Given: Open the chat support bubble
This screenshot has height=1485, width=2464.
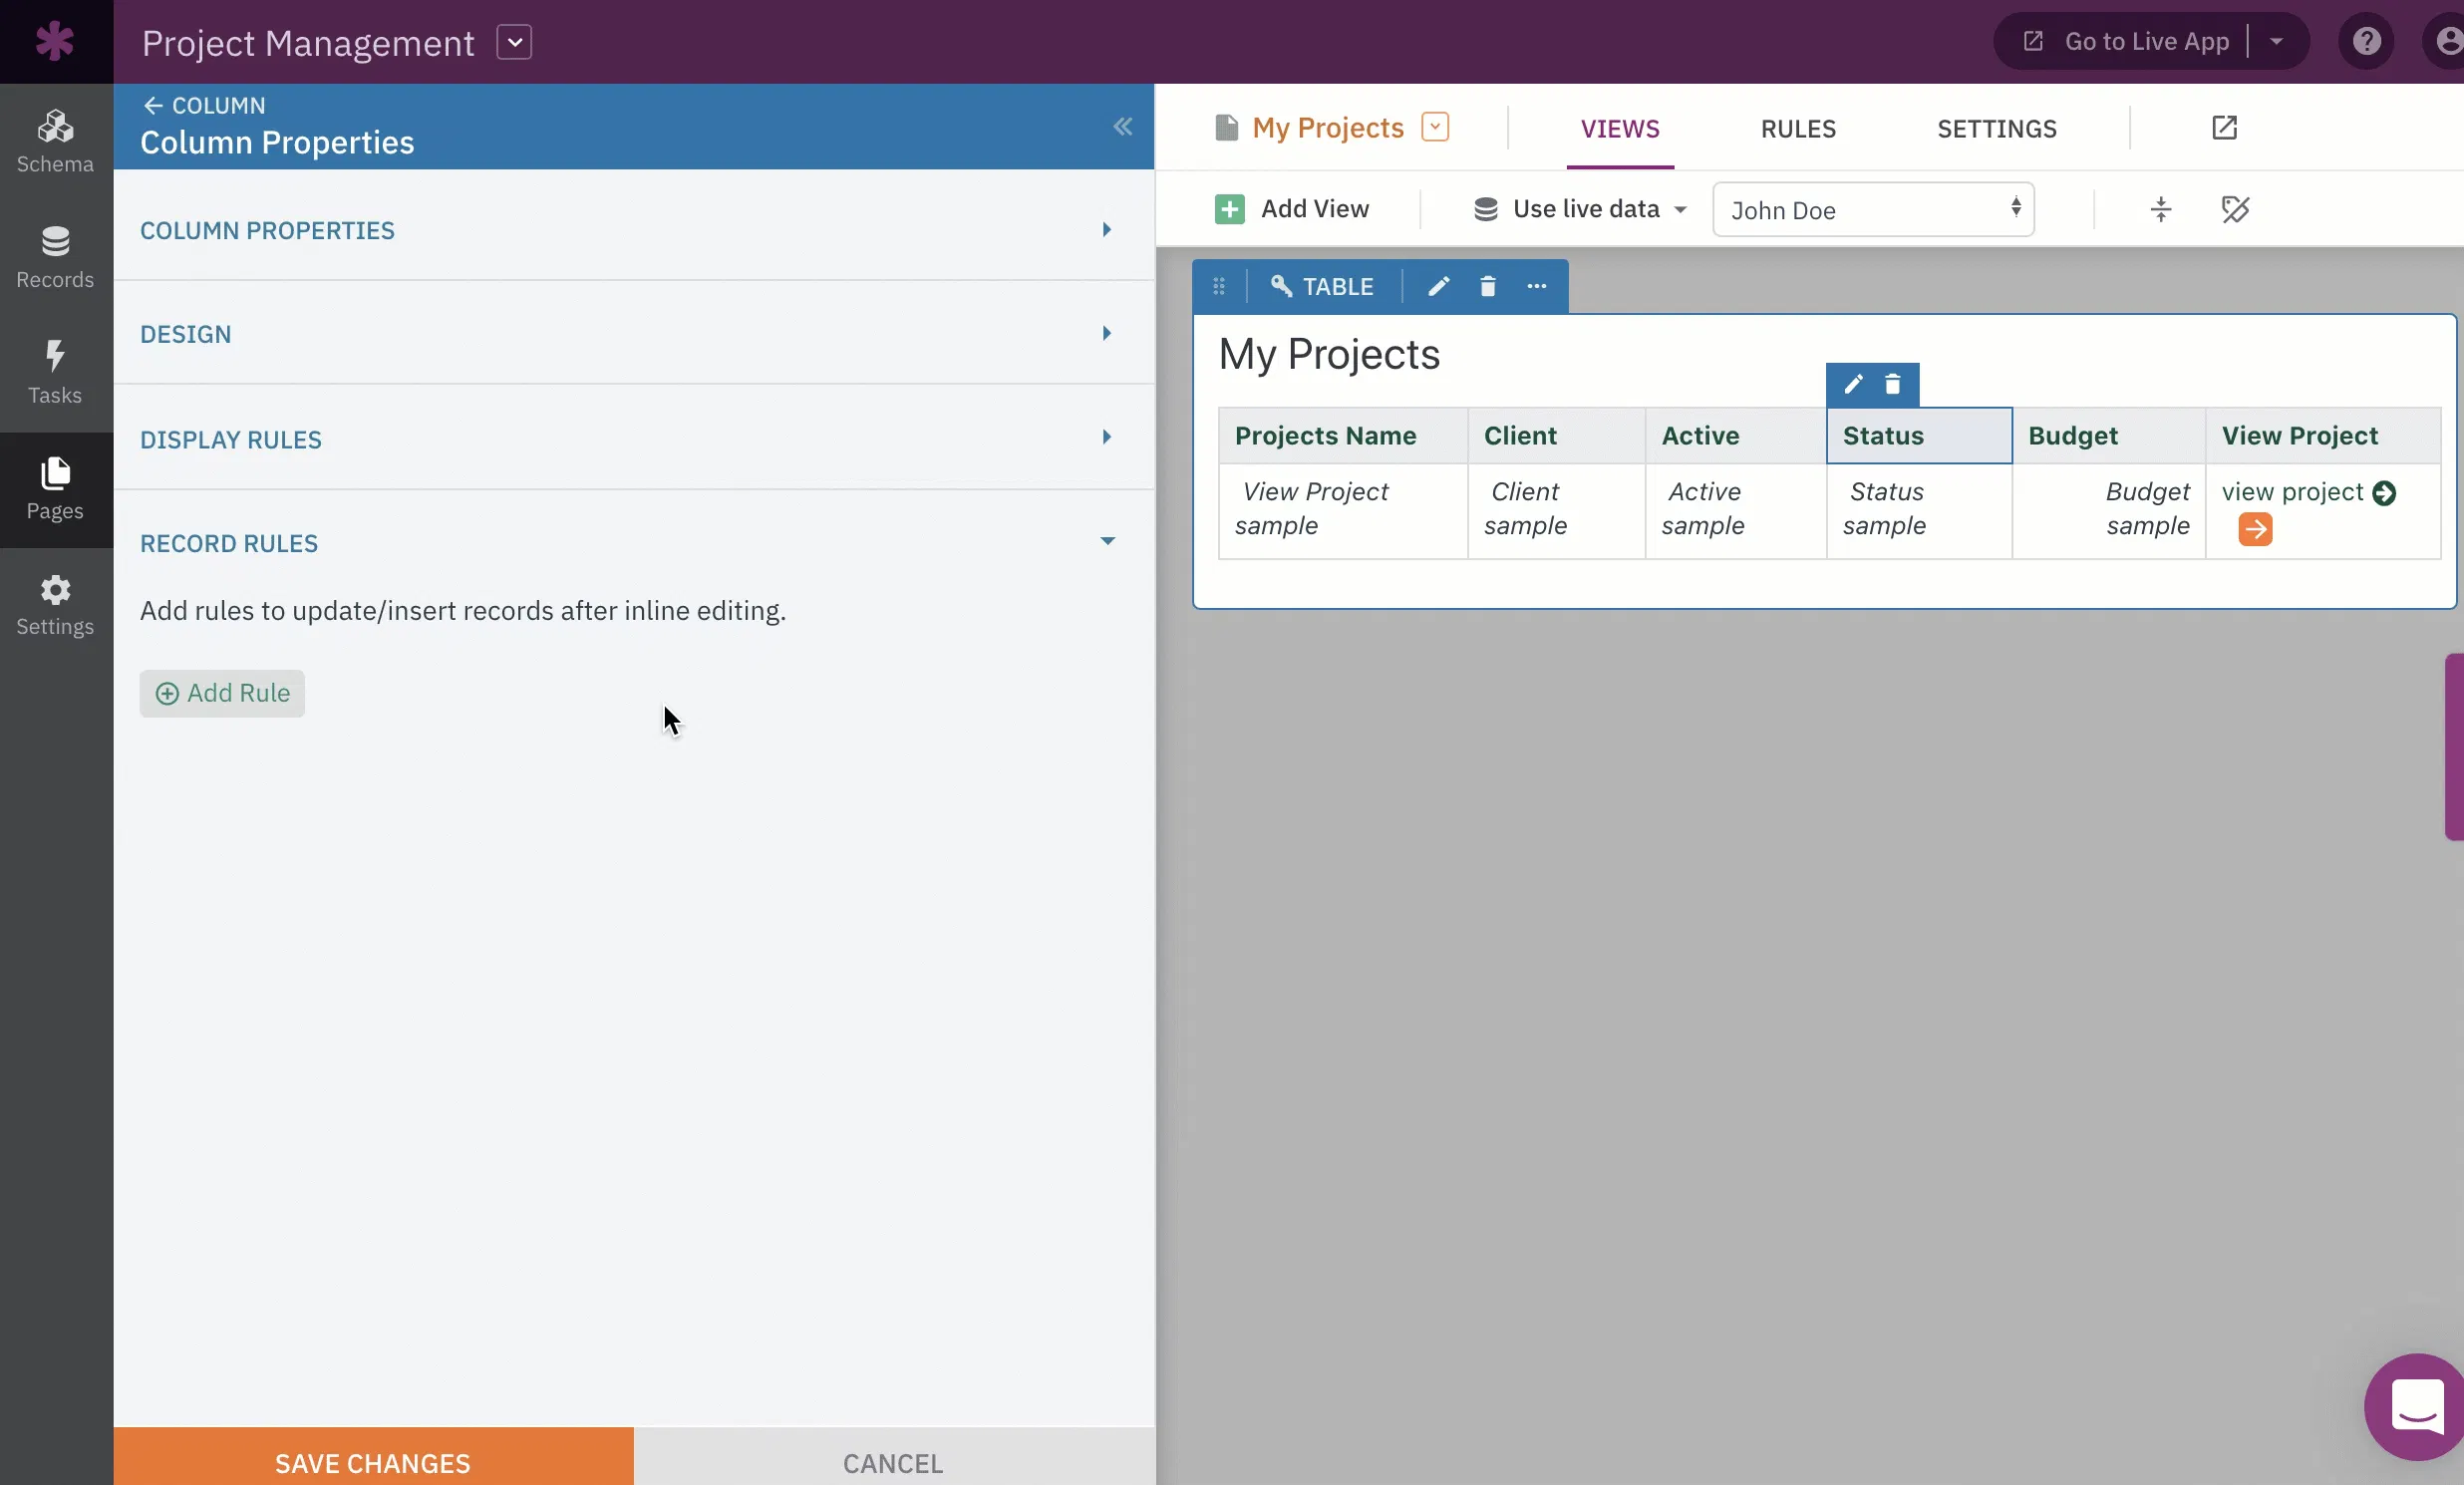Looking at the screenshot, I should 2416,1406.
